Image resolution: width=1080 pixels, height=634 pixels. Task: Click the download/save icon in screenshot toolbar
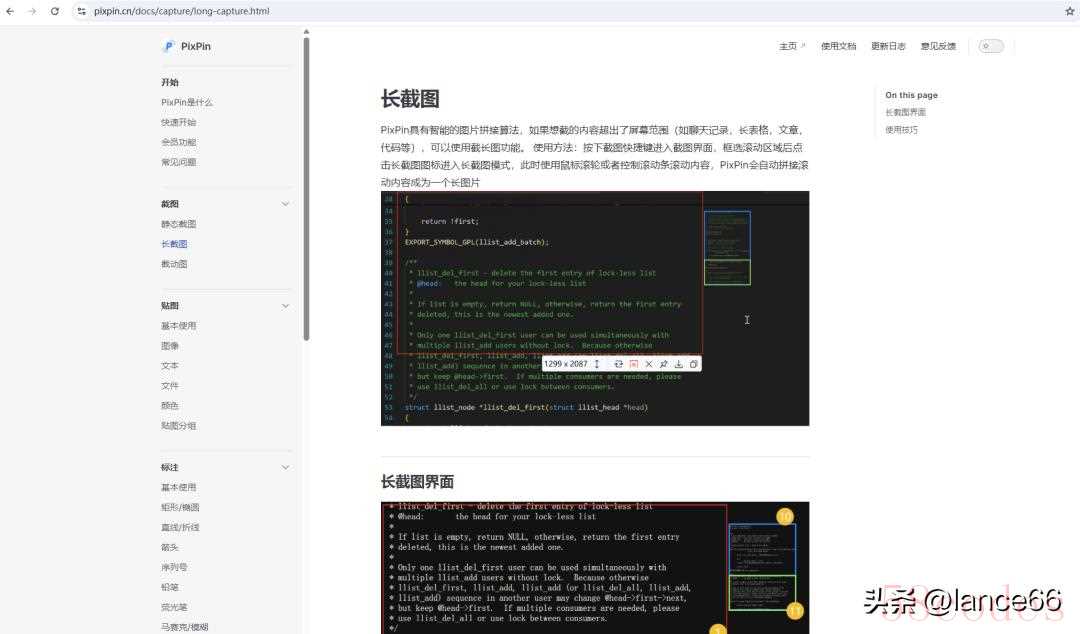pos(678,364)
